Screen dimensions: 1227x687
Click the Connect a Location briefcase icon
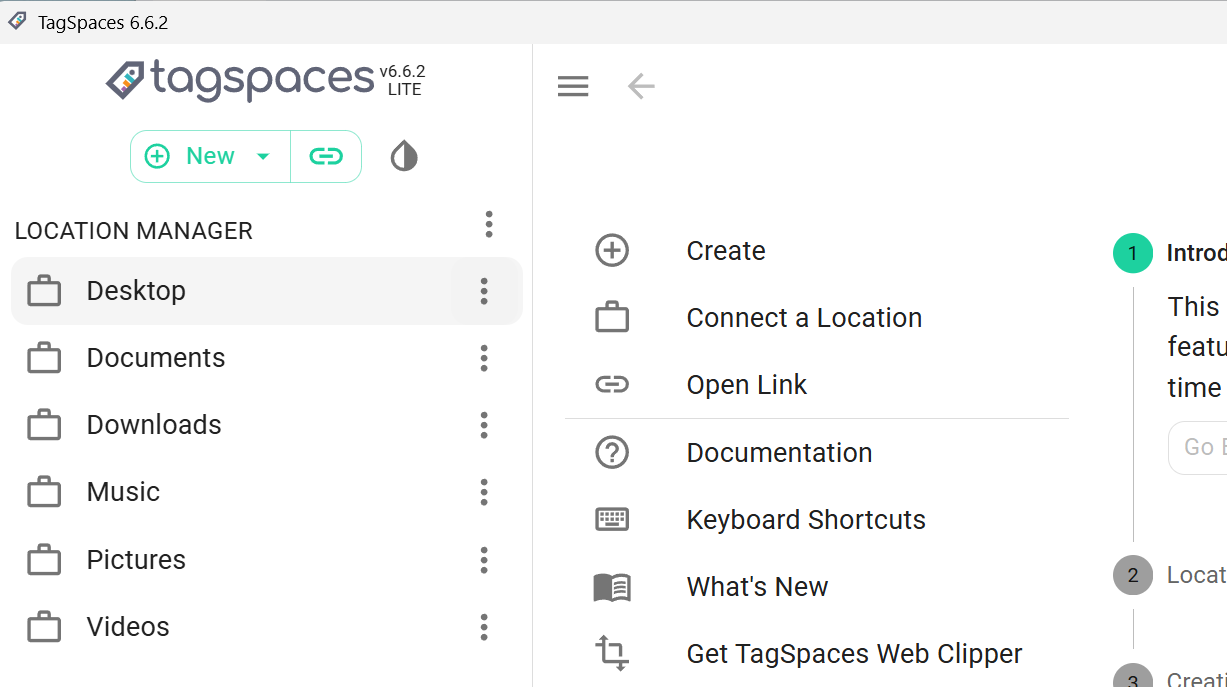click(612, 317)
